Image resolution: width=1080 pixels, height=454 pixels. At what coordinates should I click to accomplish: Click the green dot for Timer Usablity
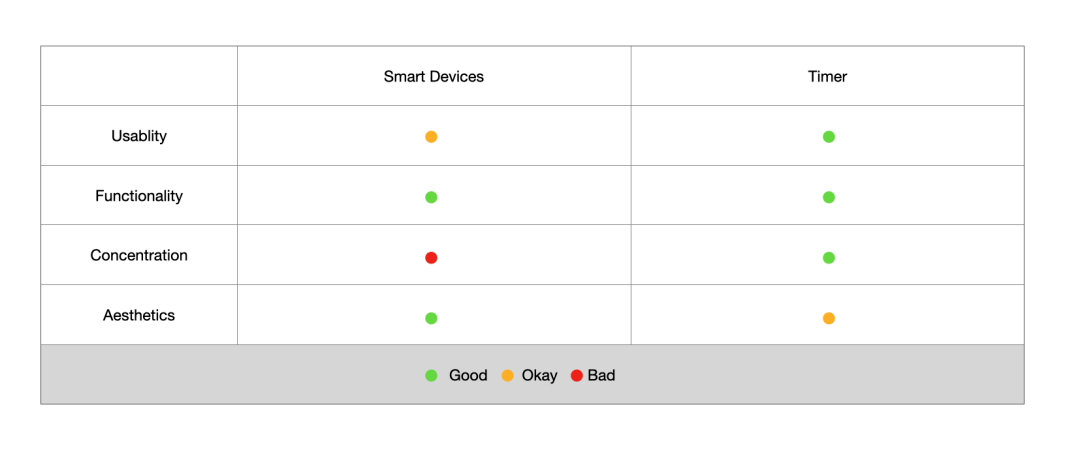[x=829, y=137]
